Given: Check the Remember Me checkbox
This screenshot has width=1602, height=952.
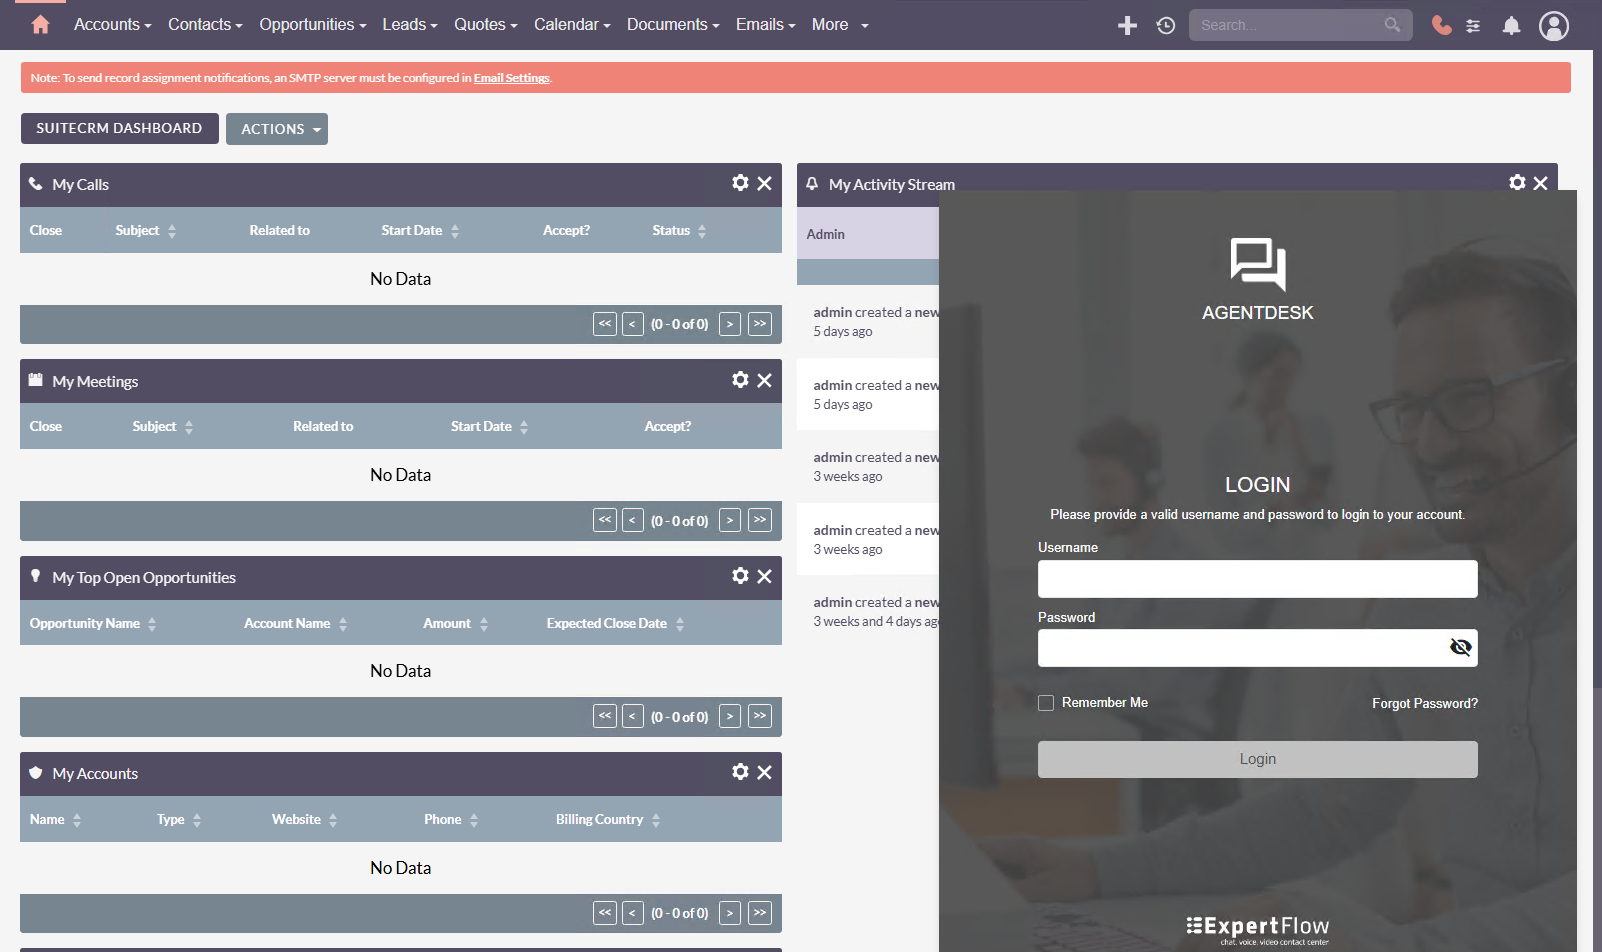Looking at the screenshot, I should (x=1046, y=703).
